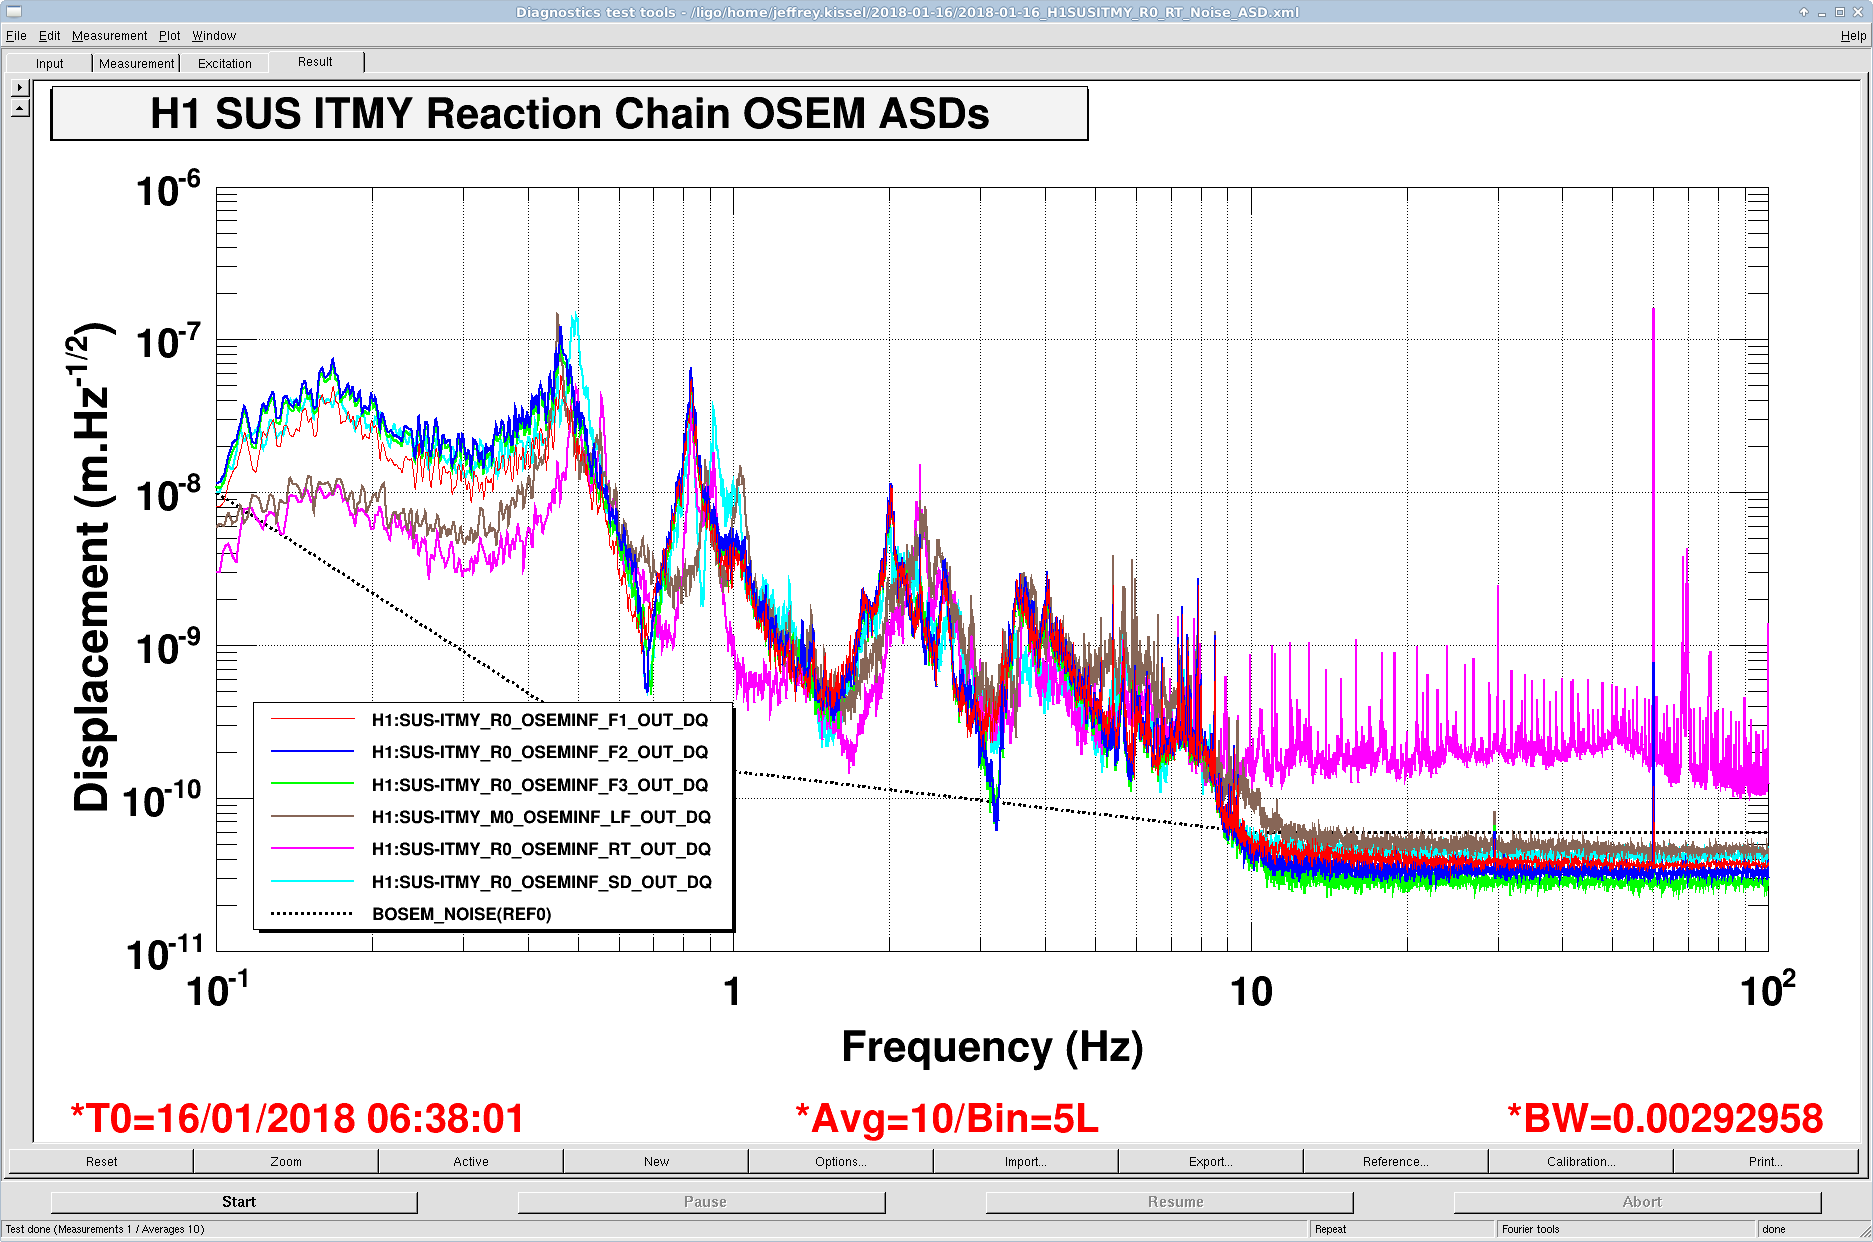Switch to the Excitation tab
Screen dimensions: 1873x1242
[225, 64]
